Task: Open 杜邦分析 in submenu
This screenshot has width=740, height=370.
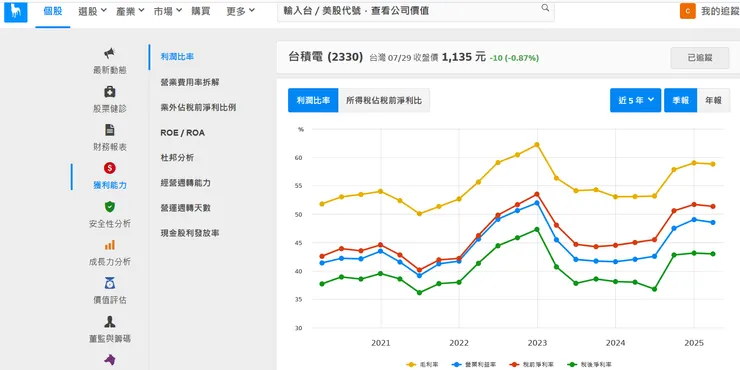Action: [x=177, y=158]
